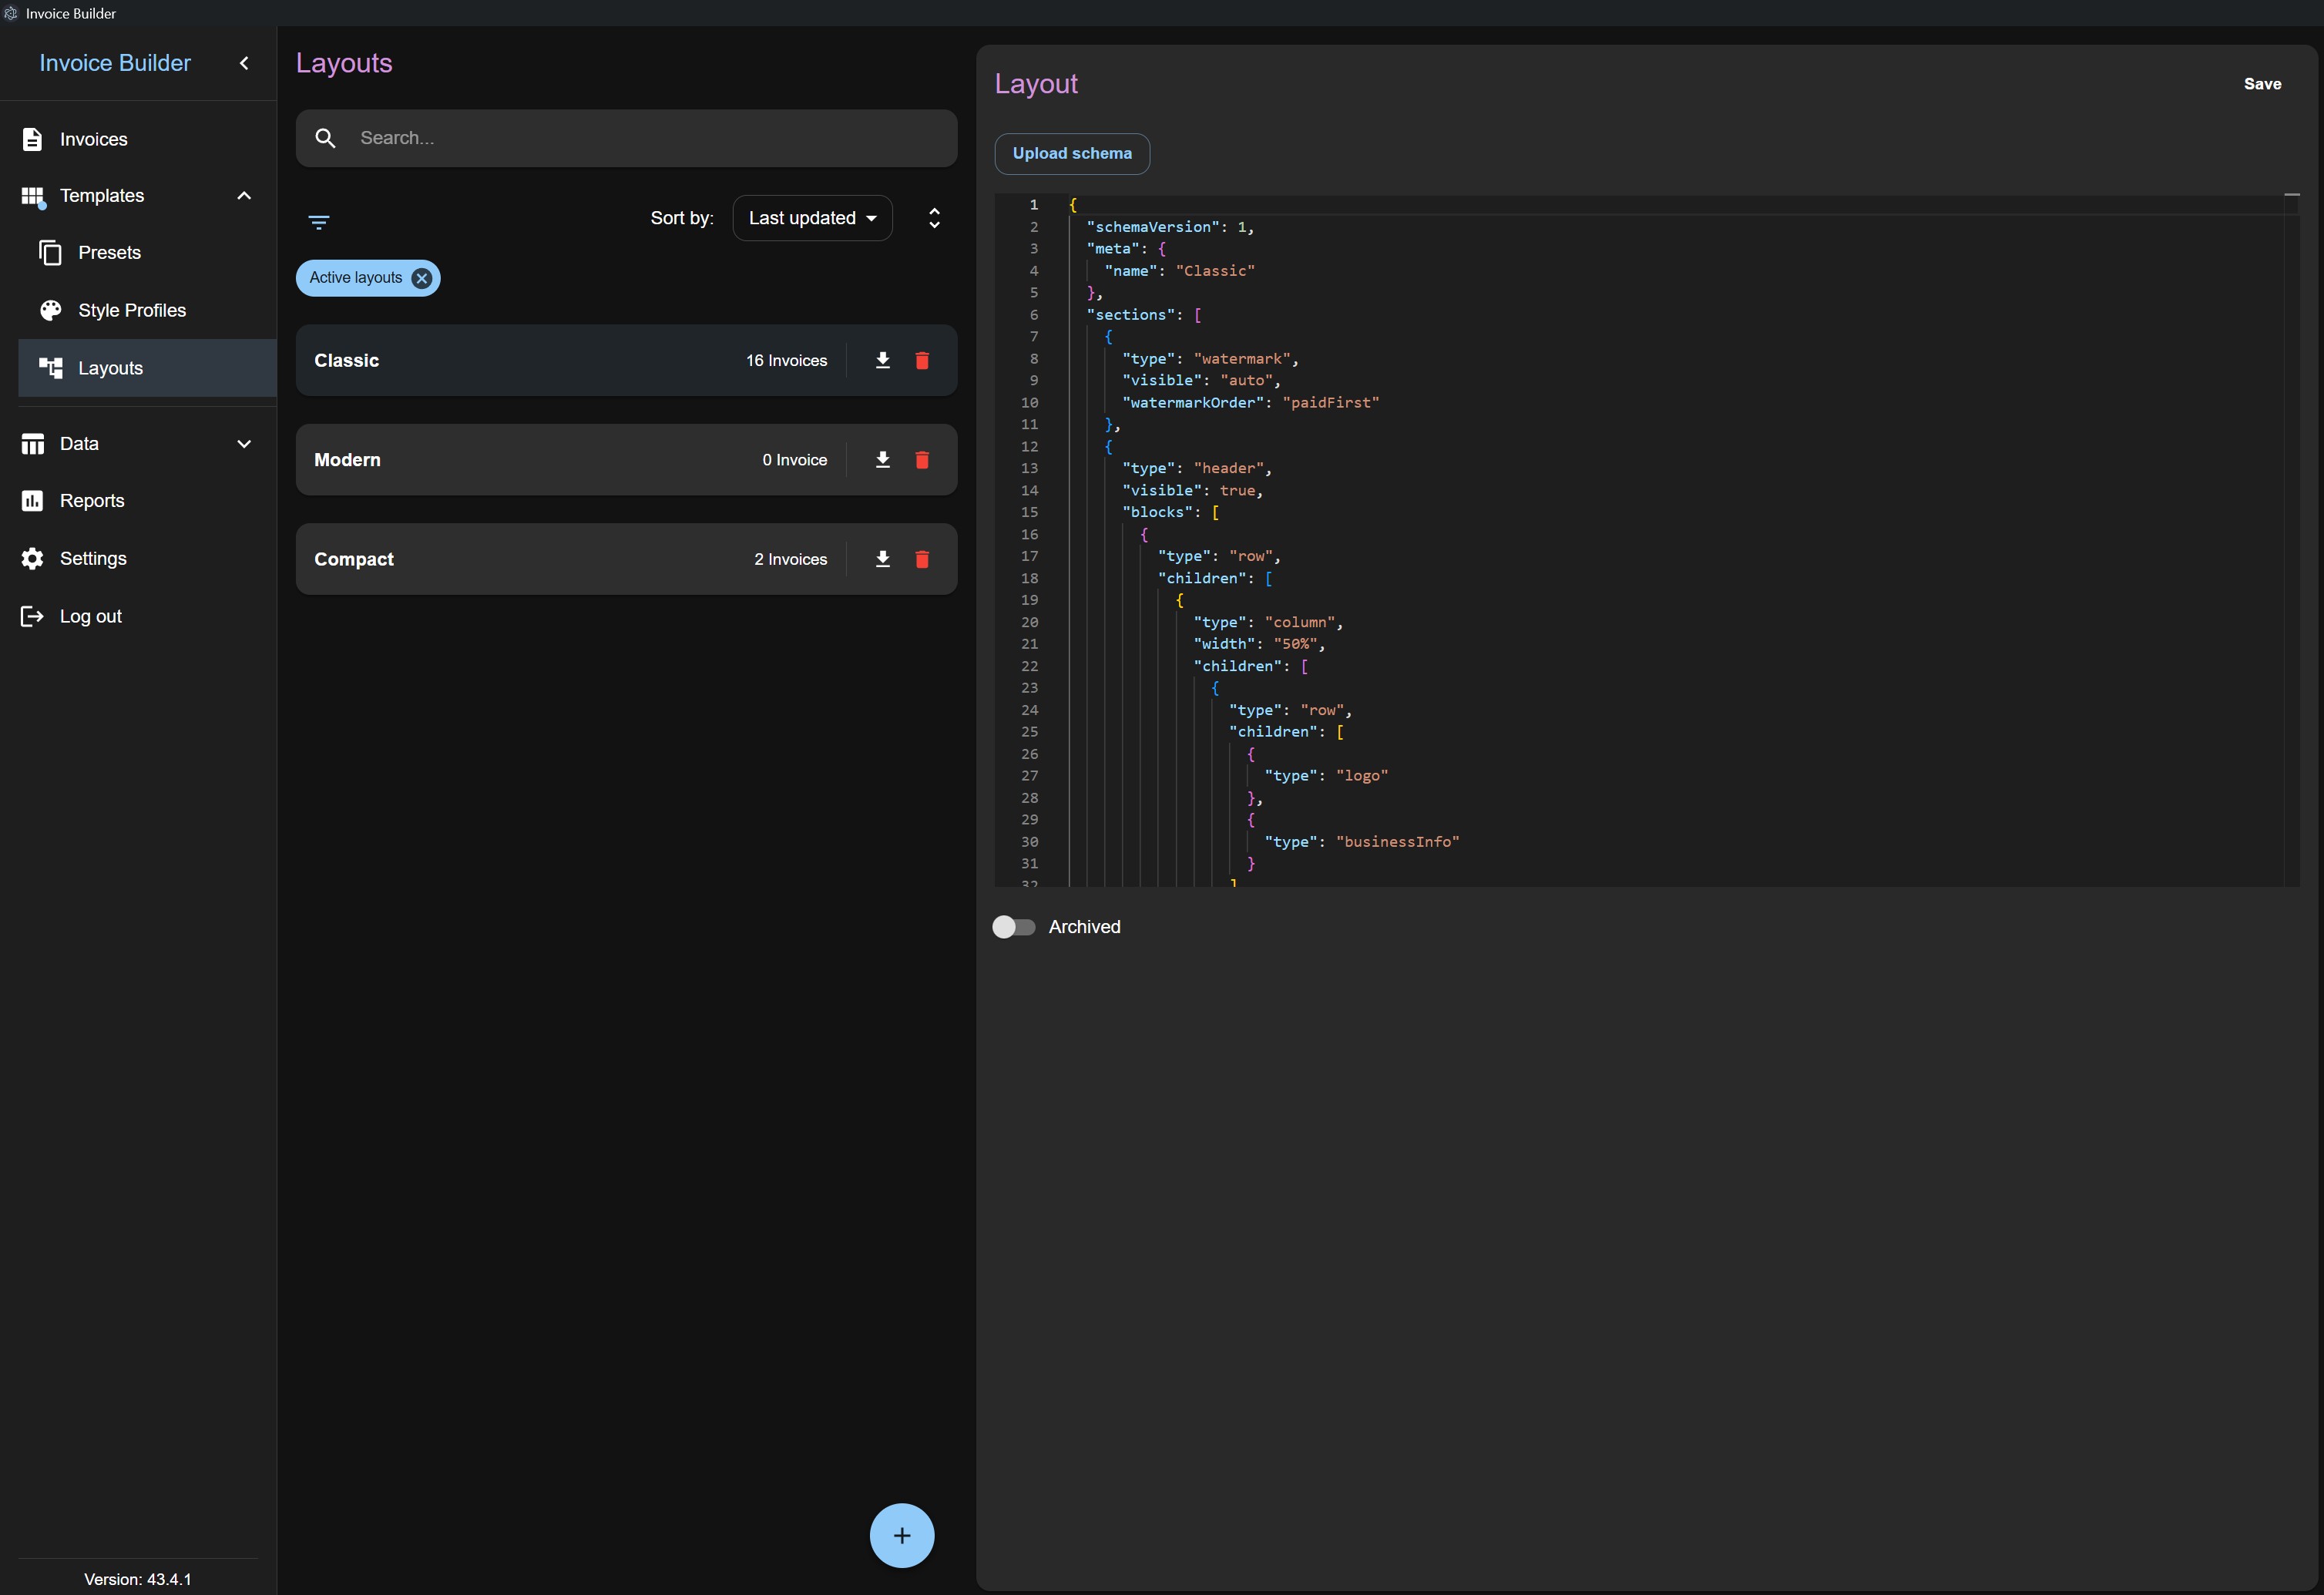Click the "schemaVersion" line in editor
The image size is (2324, 1595).
1170,227
